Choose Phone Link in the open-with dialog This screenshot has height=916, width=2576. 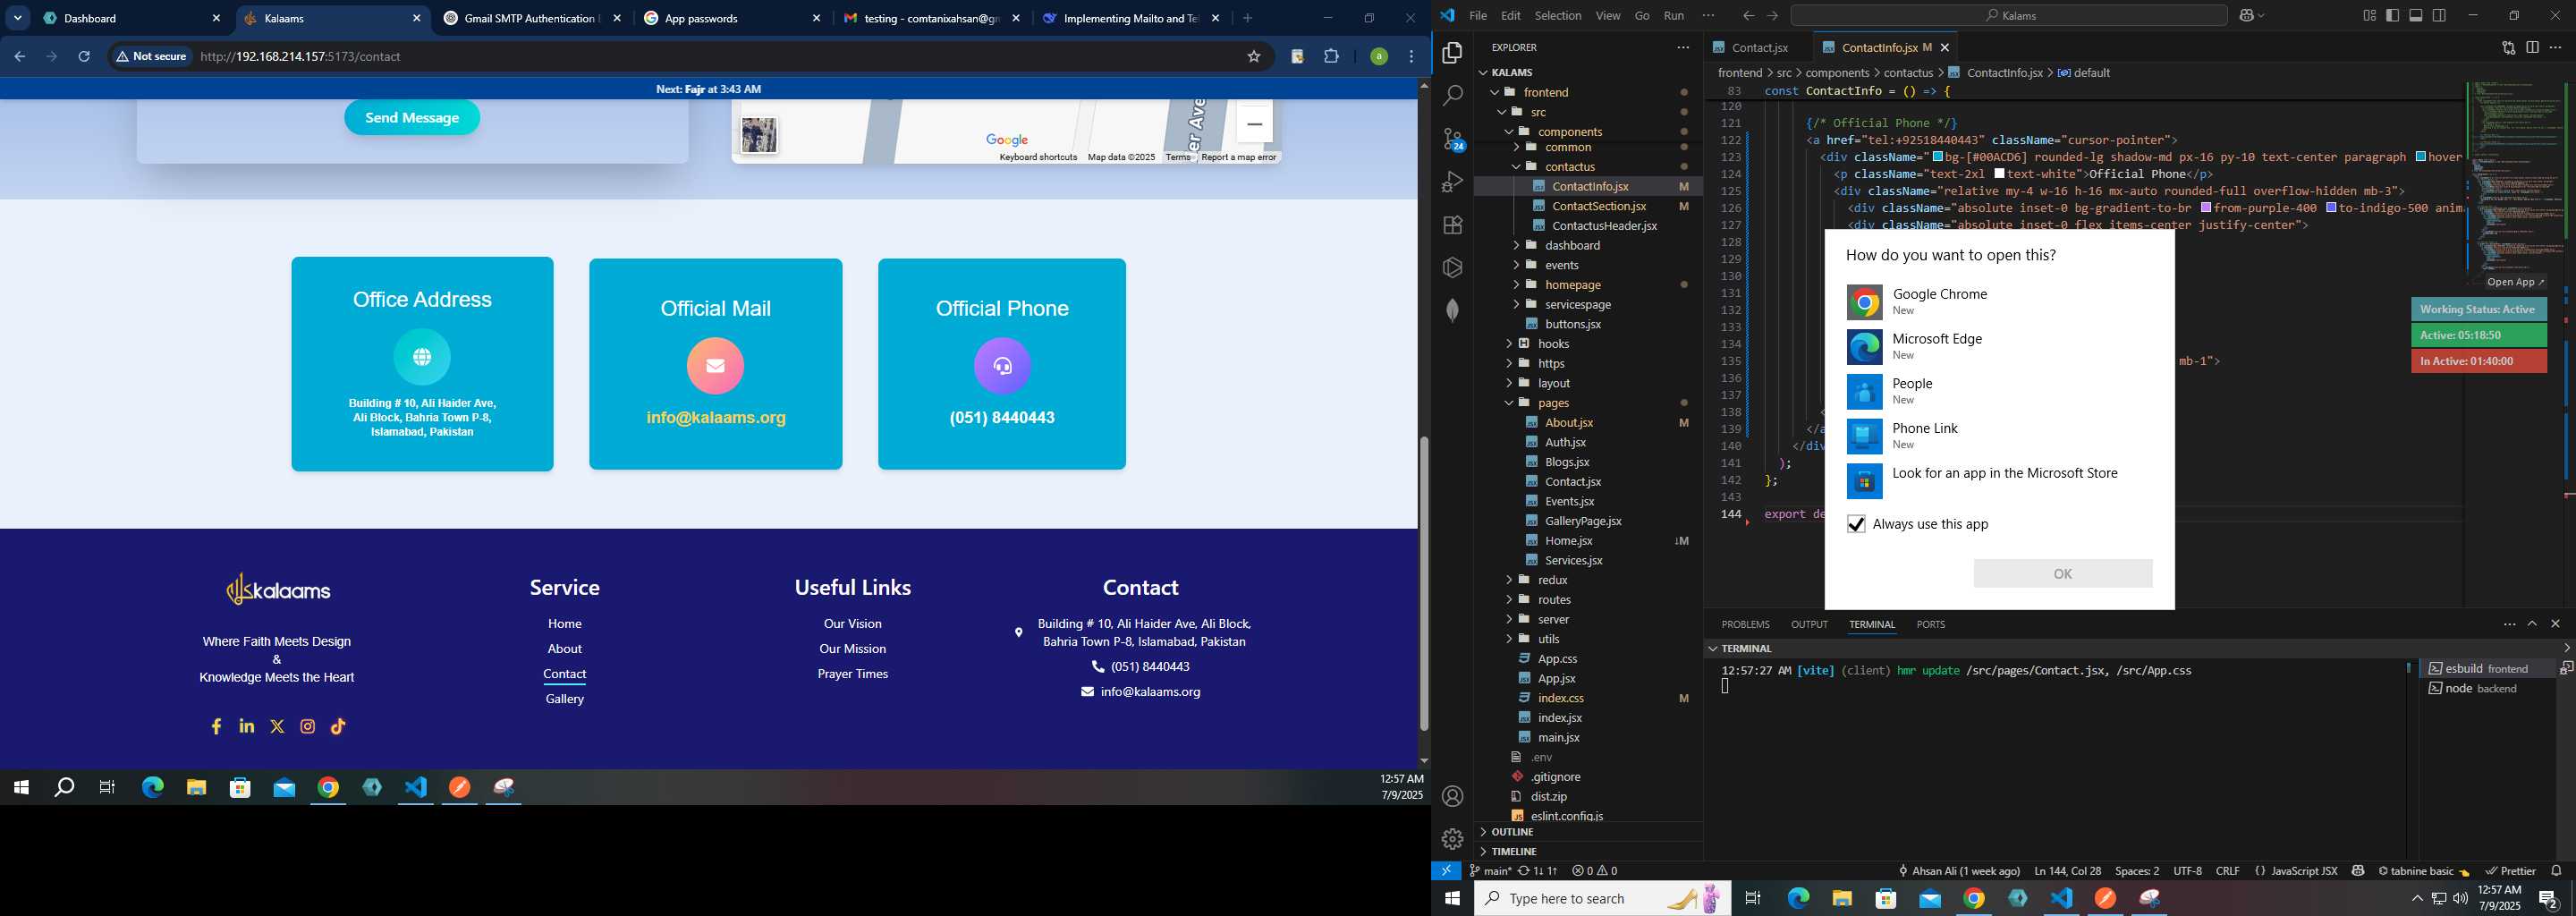click(1998, 436)
